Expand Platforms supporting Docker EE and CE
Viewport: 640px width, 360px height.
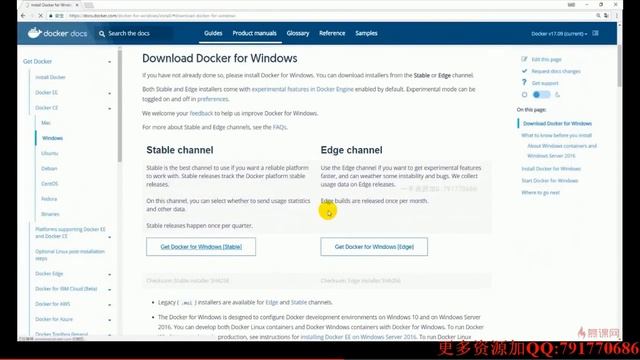[109, 237]
